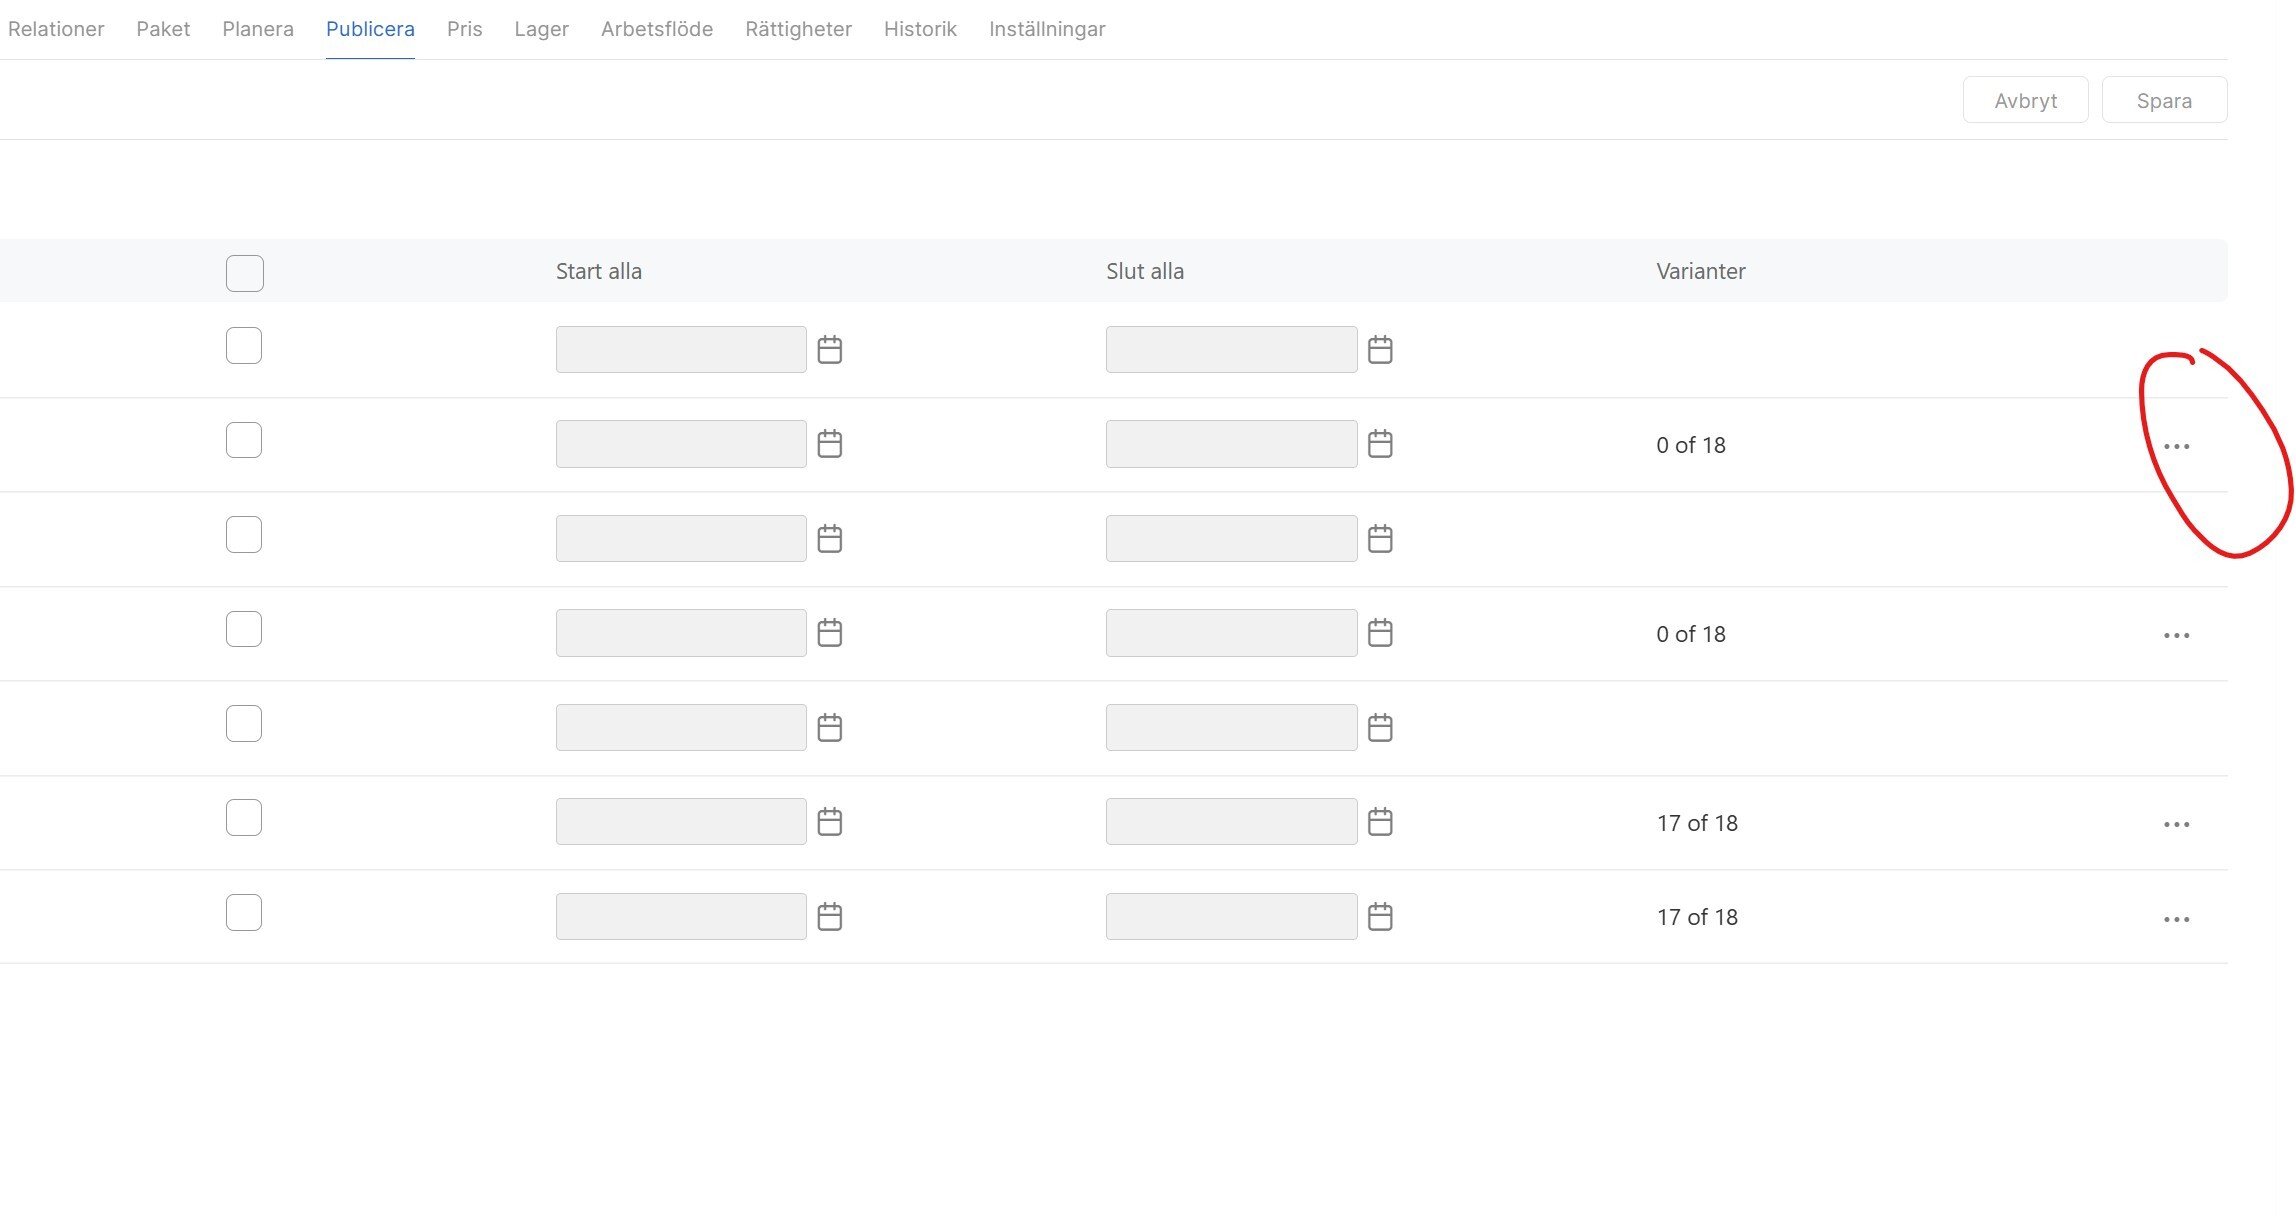Click the Avbryt button
Viewport: 2296px width, 1214px height.
pos(2025,100)
